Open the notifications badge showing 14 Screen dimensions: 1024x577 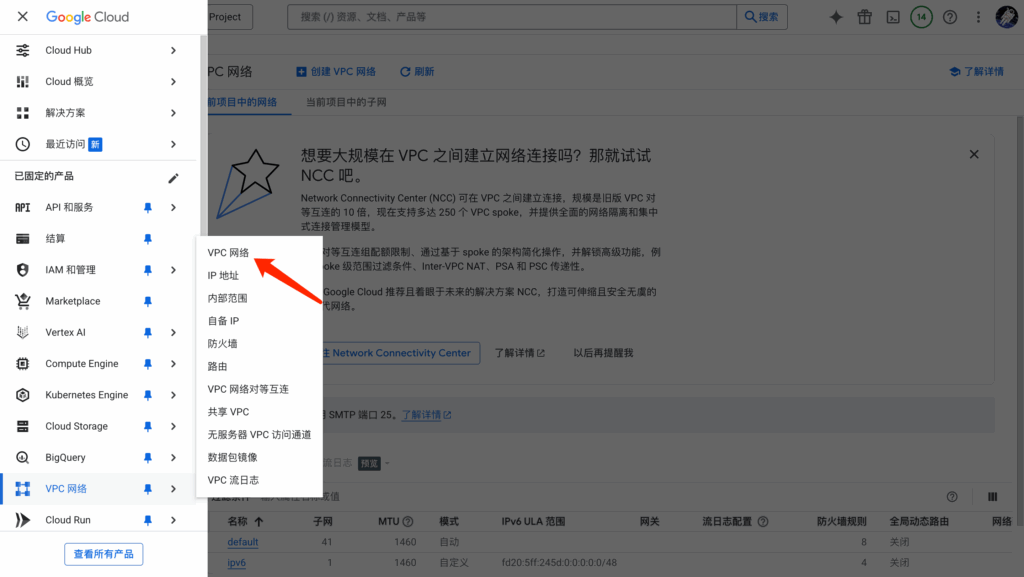(921, 17)
